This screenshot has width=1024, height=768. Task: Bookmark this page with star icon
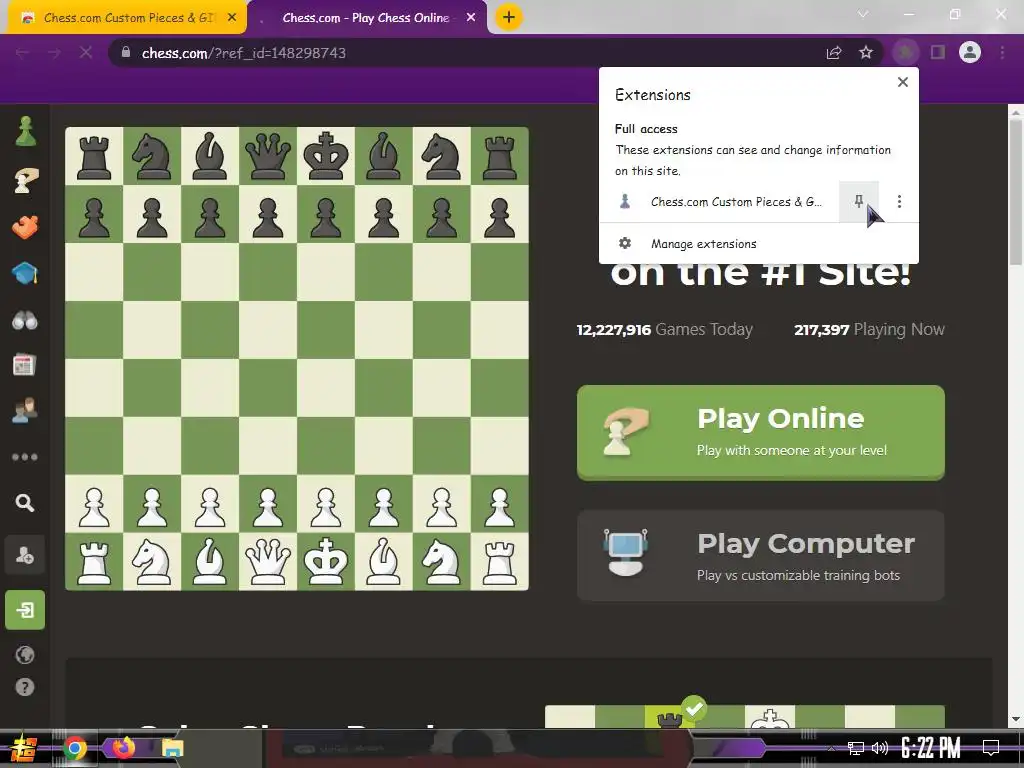[x=866, y=53]
